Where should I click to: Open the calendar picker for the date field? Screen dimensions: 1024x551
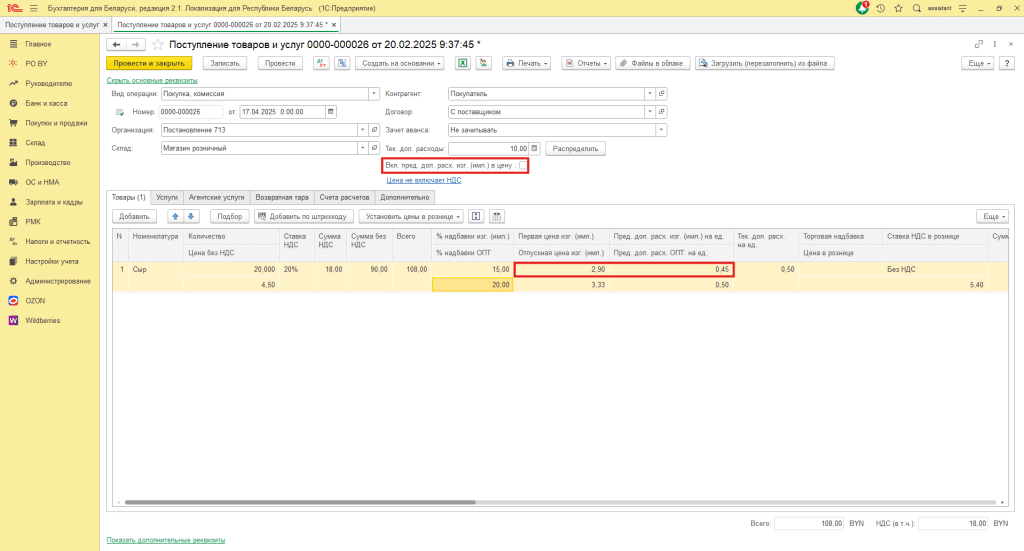point(330,112)
